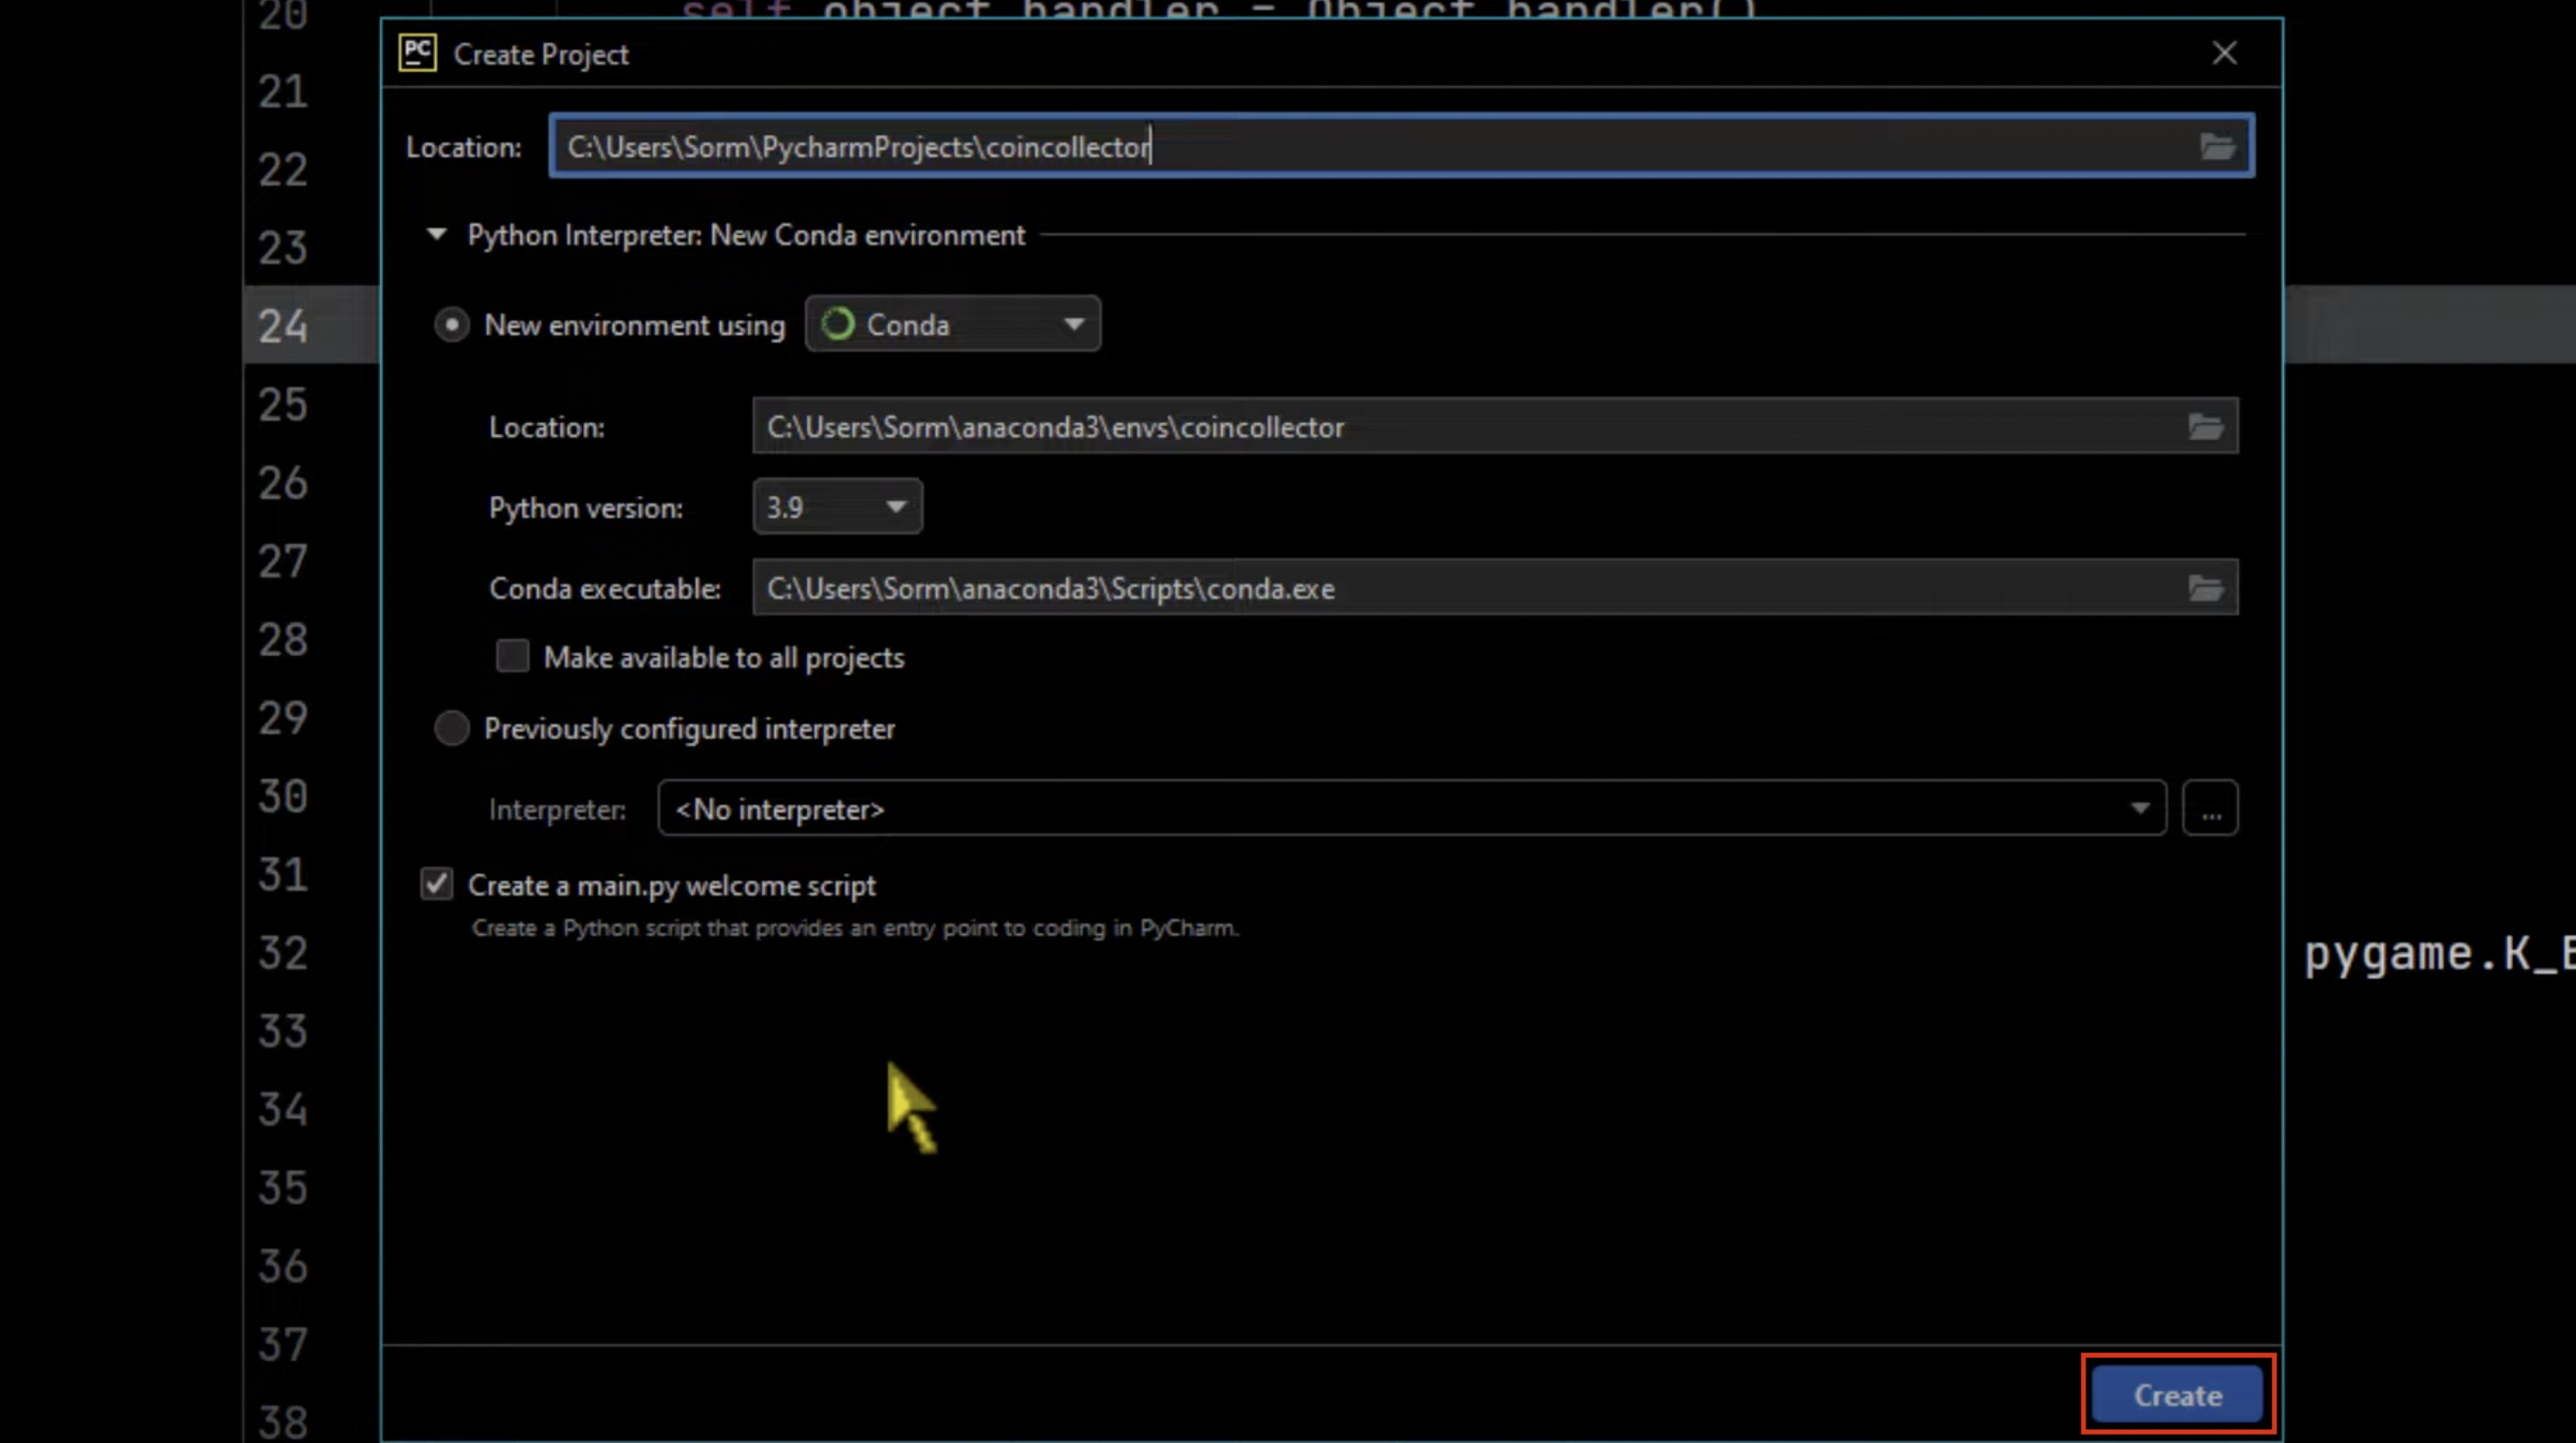The height and width of the screenshot is (1443, 2576).
Task: Click the pygame.K_ code text in editor
Action: tap(2439, 954)
